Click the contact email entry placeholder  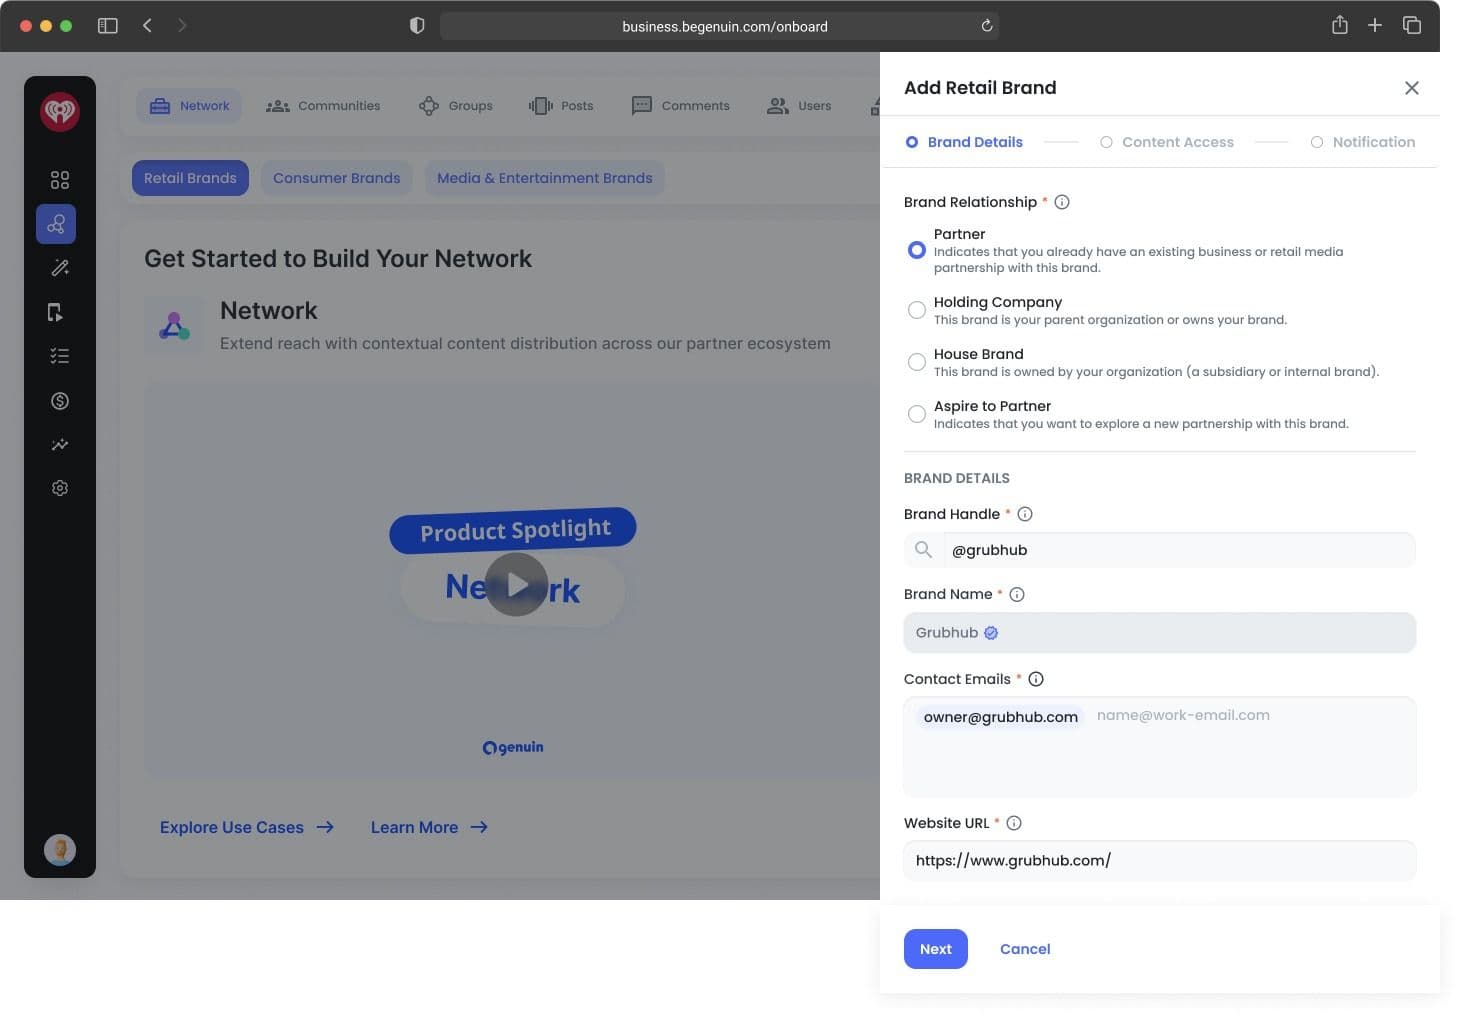1183,716
